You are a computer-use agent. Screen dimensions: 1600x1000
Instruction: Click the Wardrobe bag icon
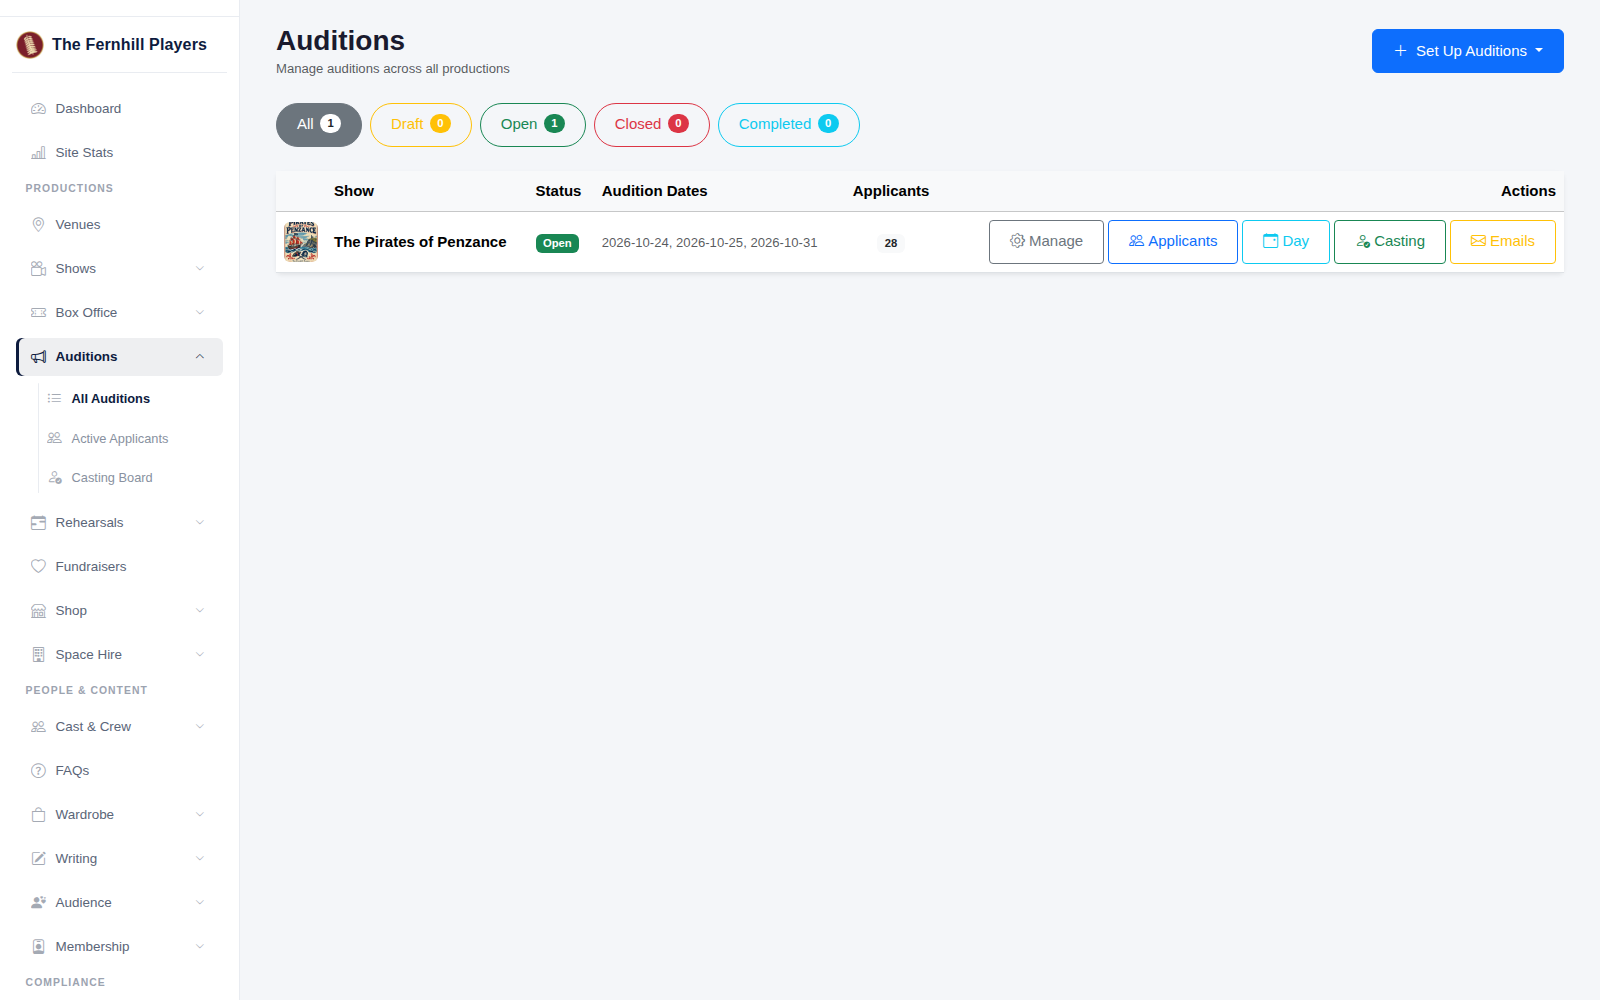38,815
